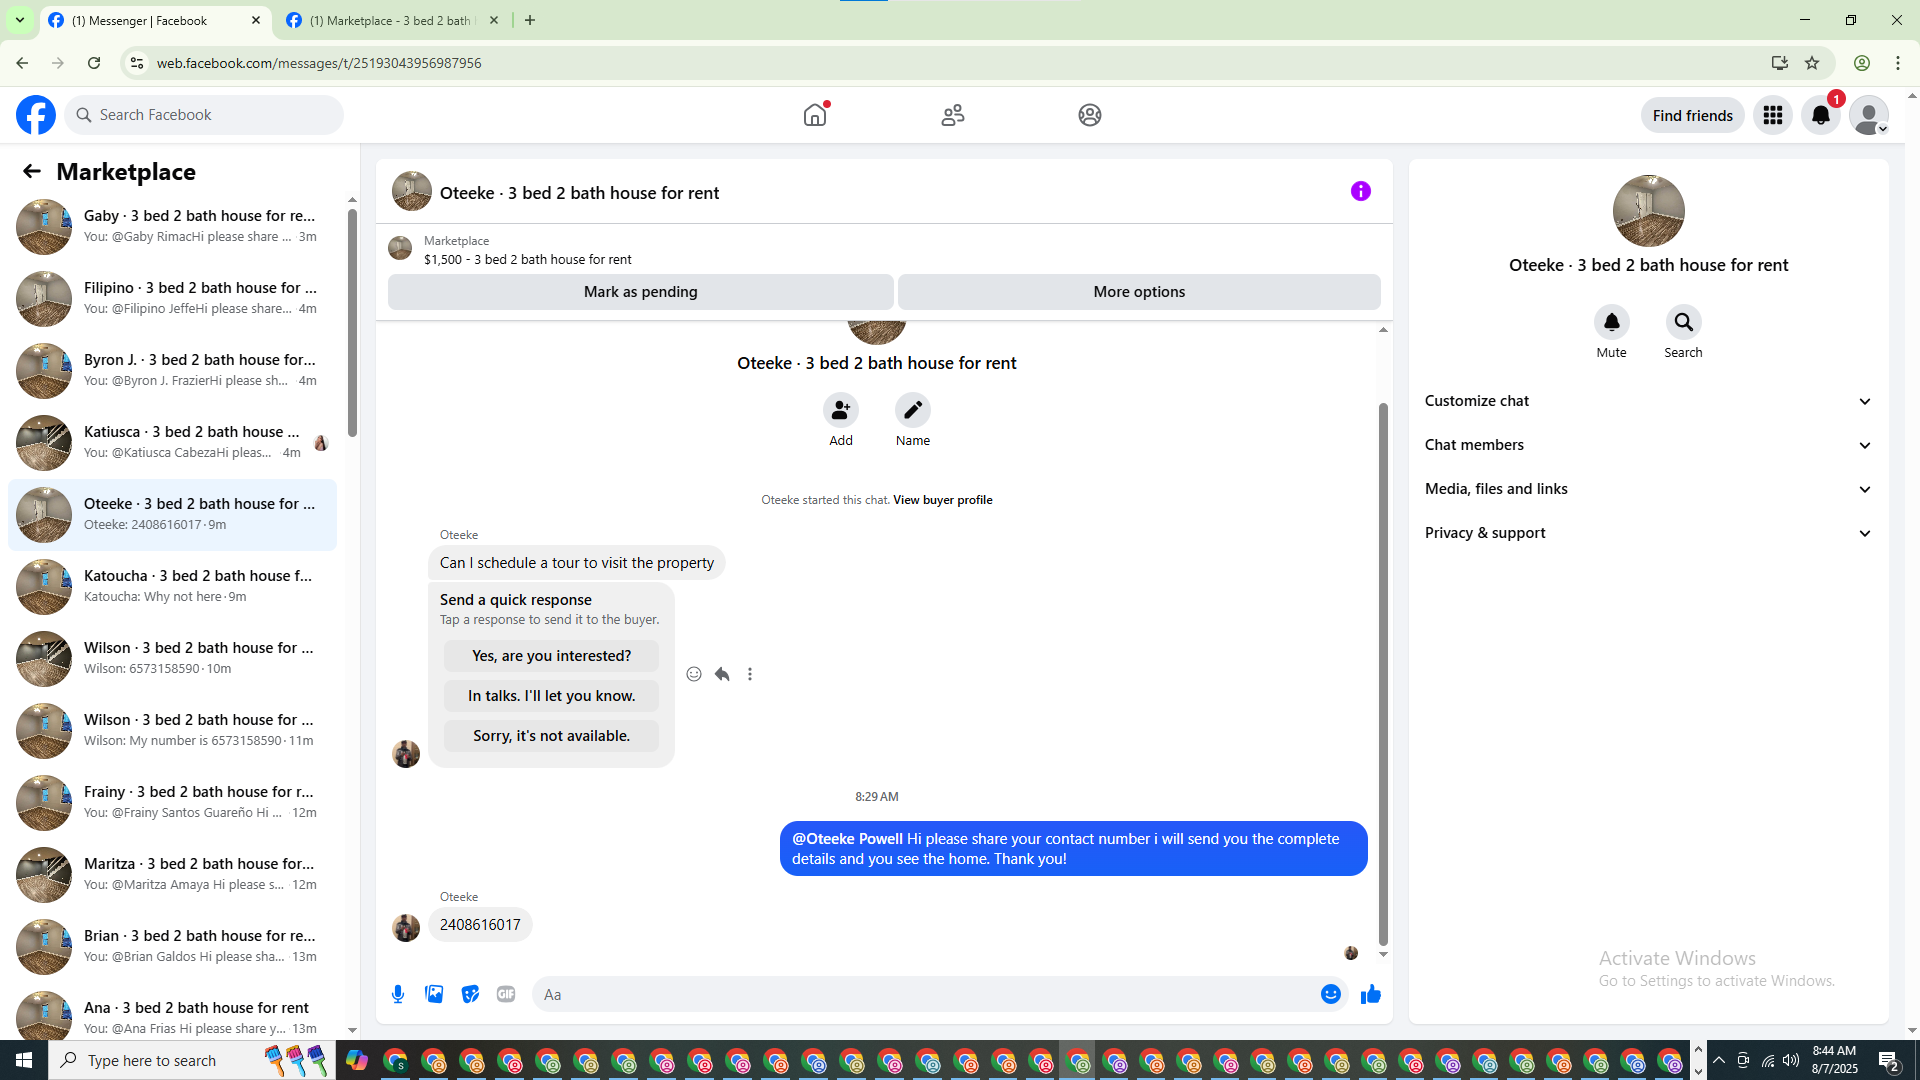React to the quick response message
1920x1080 pixels.
click(x=694, y=674)
